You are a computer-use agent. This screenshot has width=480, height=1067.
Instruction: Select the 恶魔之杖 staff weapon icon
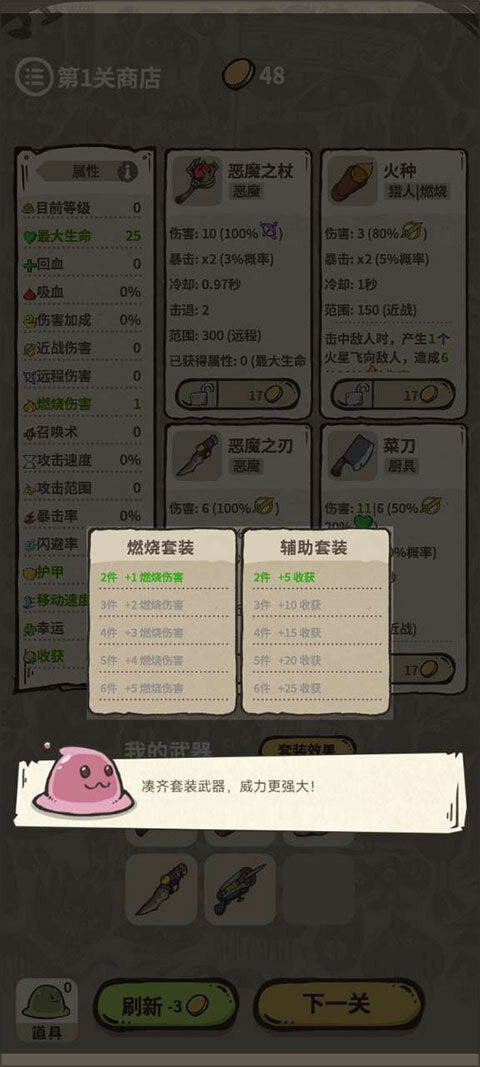197,181
